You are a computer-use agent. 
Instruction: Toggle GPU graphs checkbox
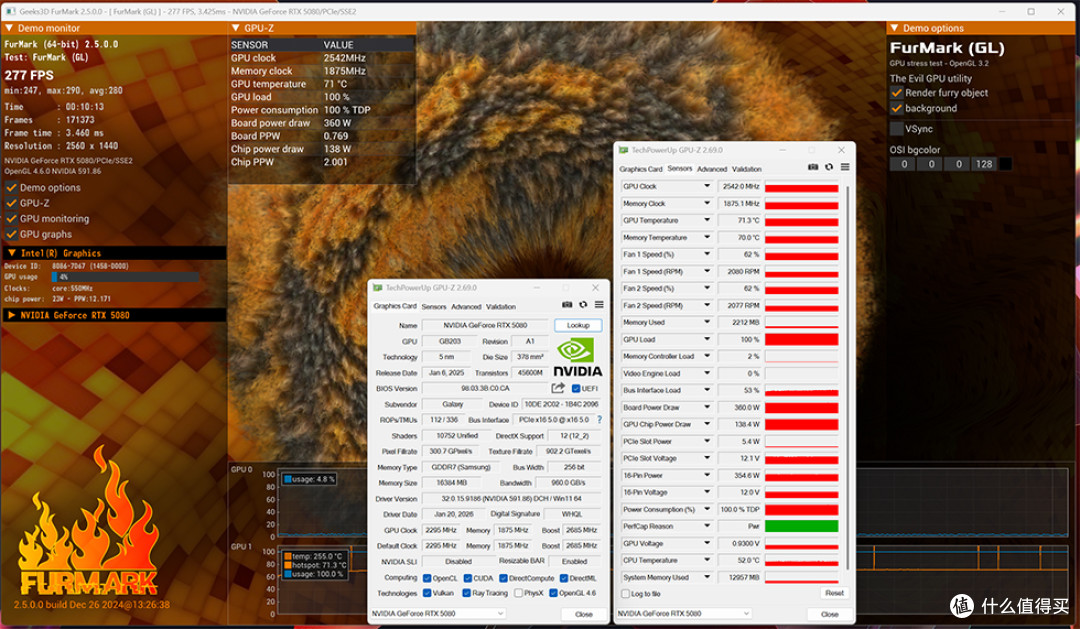click(11, 234)
